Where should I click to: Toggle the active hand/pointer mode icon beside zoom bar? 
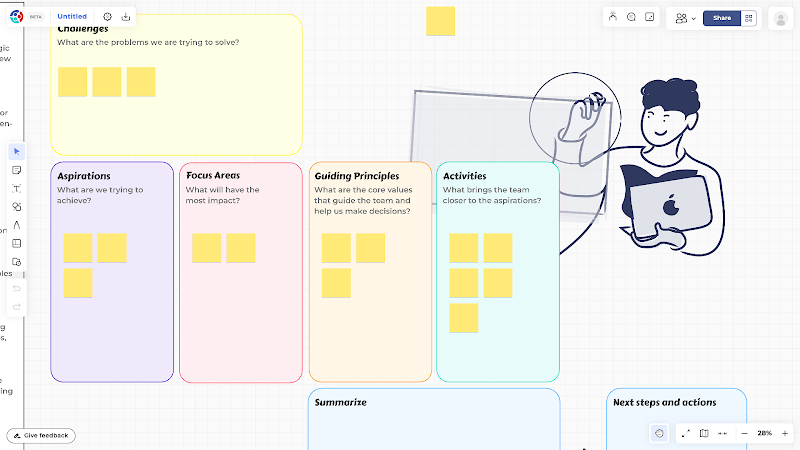(659, 433)
